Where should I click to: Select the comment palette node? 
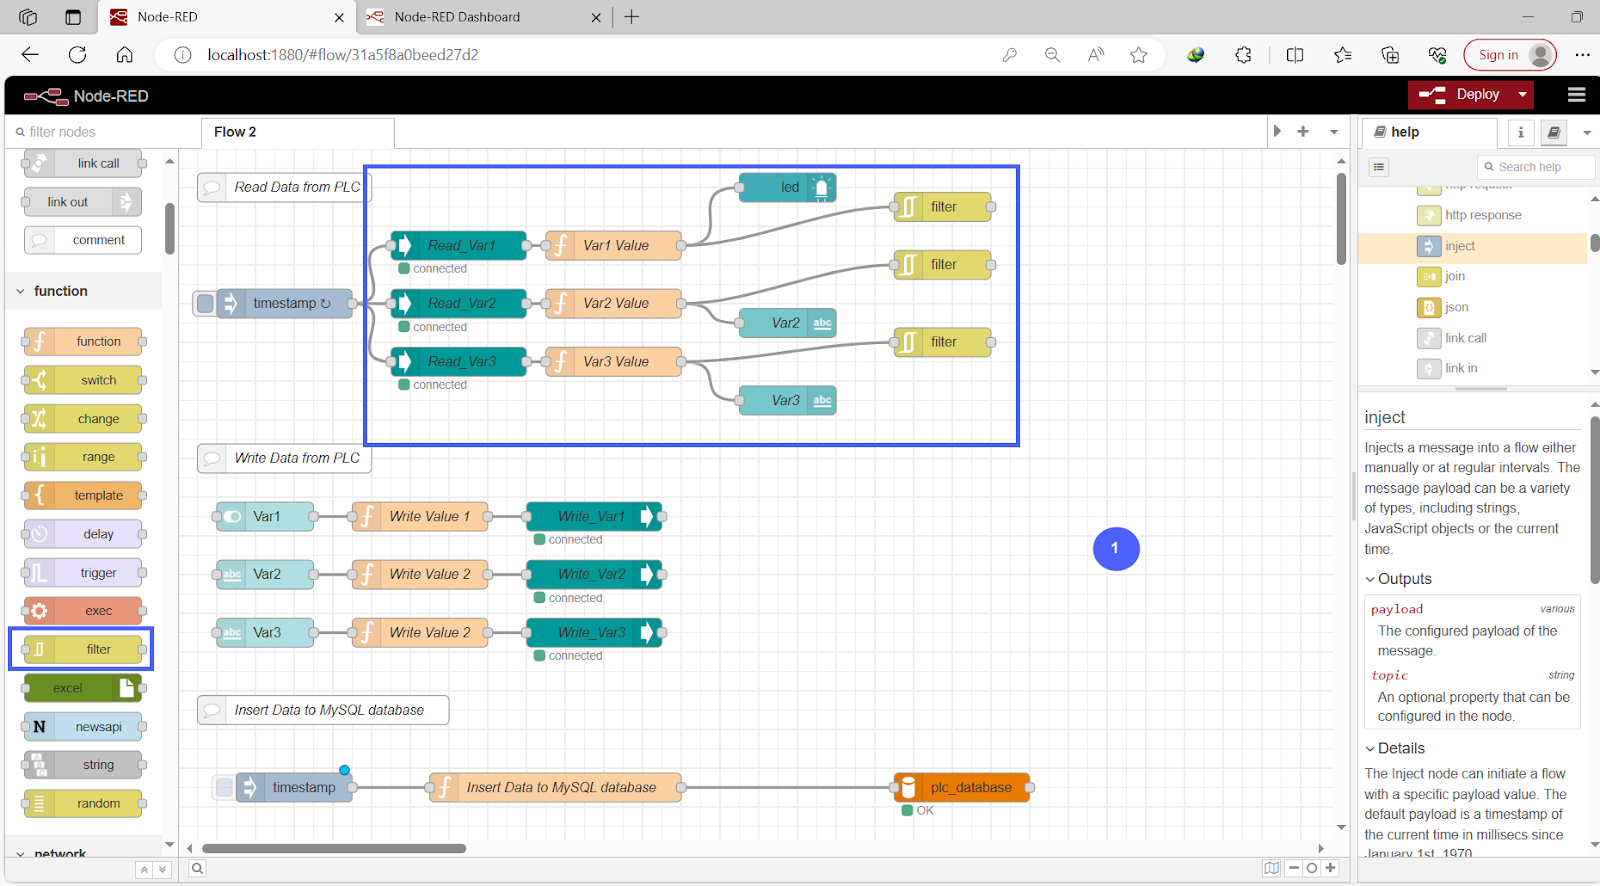(x=83, y=240)
